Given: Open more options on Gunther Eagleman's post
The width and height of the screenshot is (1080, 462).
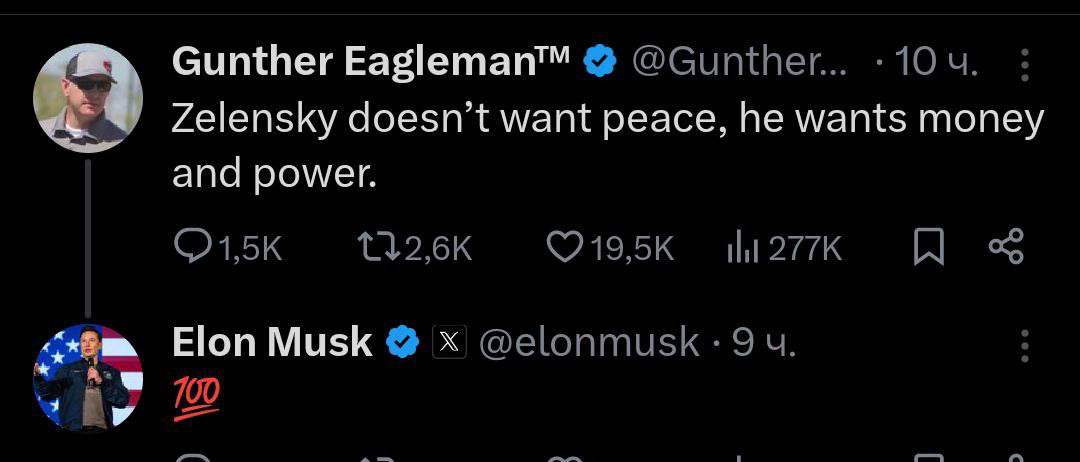Looking at the screenshot, I should point(1024,65).
